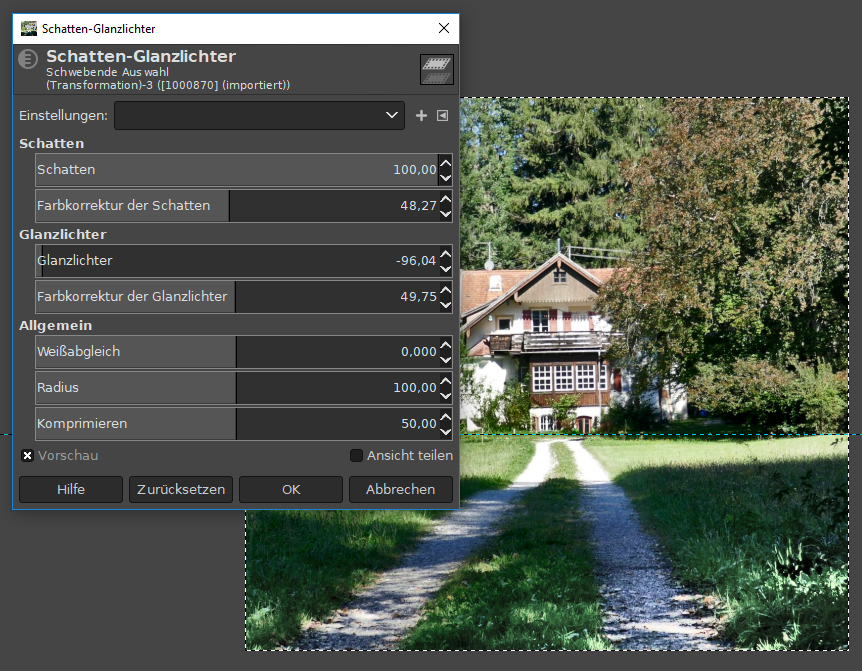Adjust the Radius slider
The height and width of the screenshot is (671, 862).
237,387
